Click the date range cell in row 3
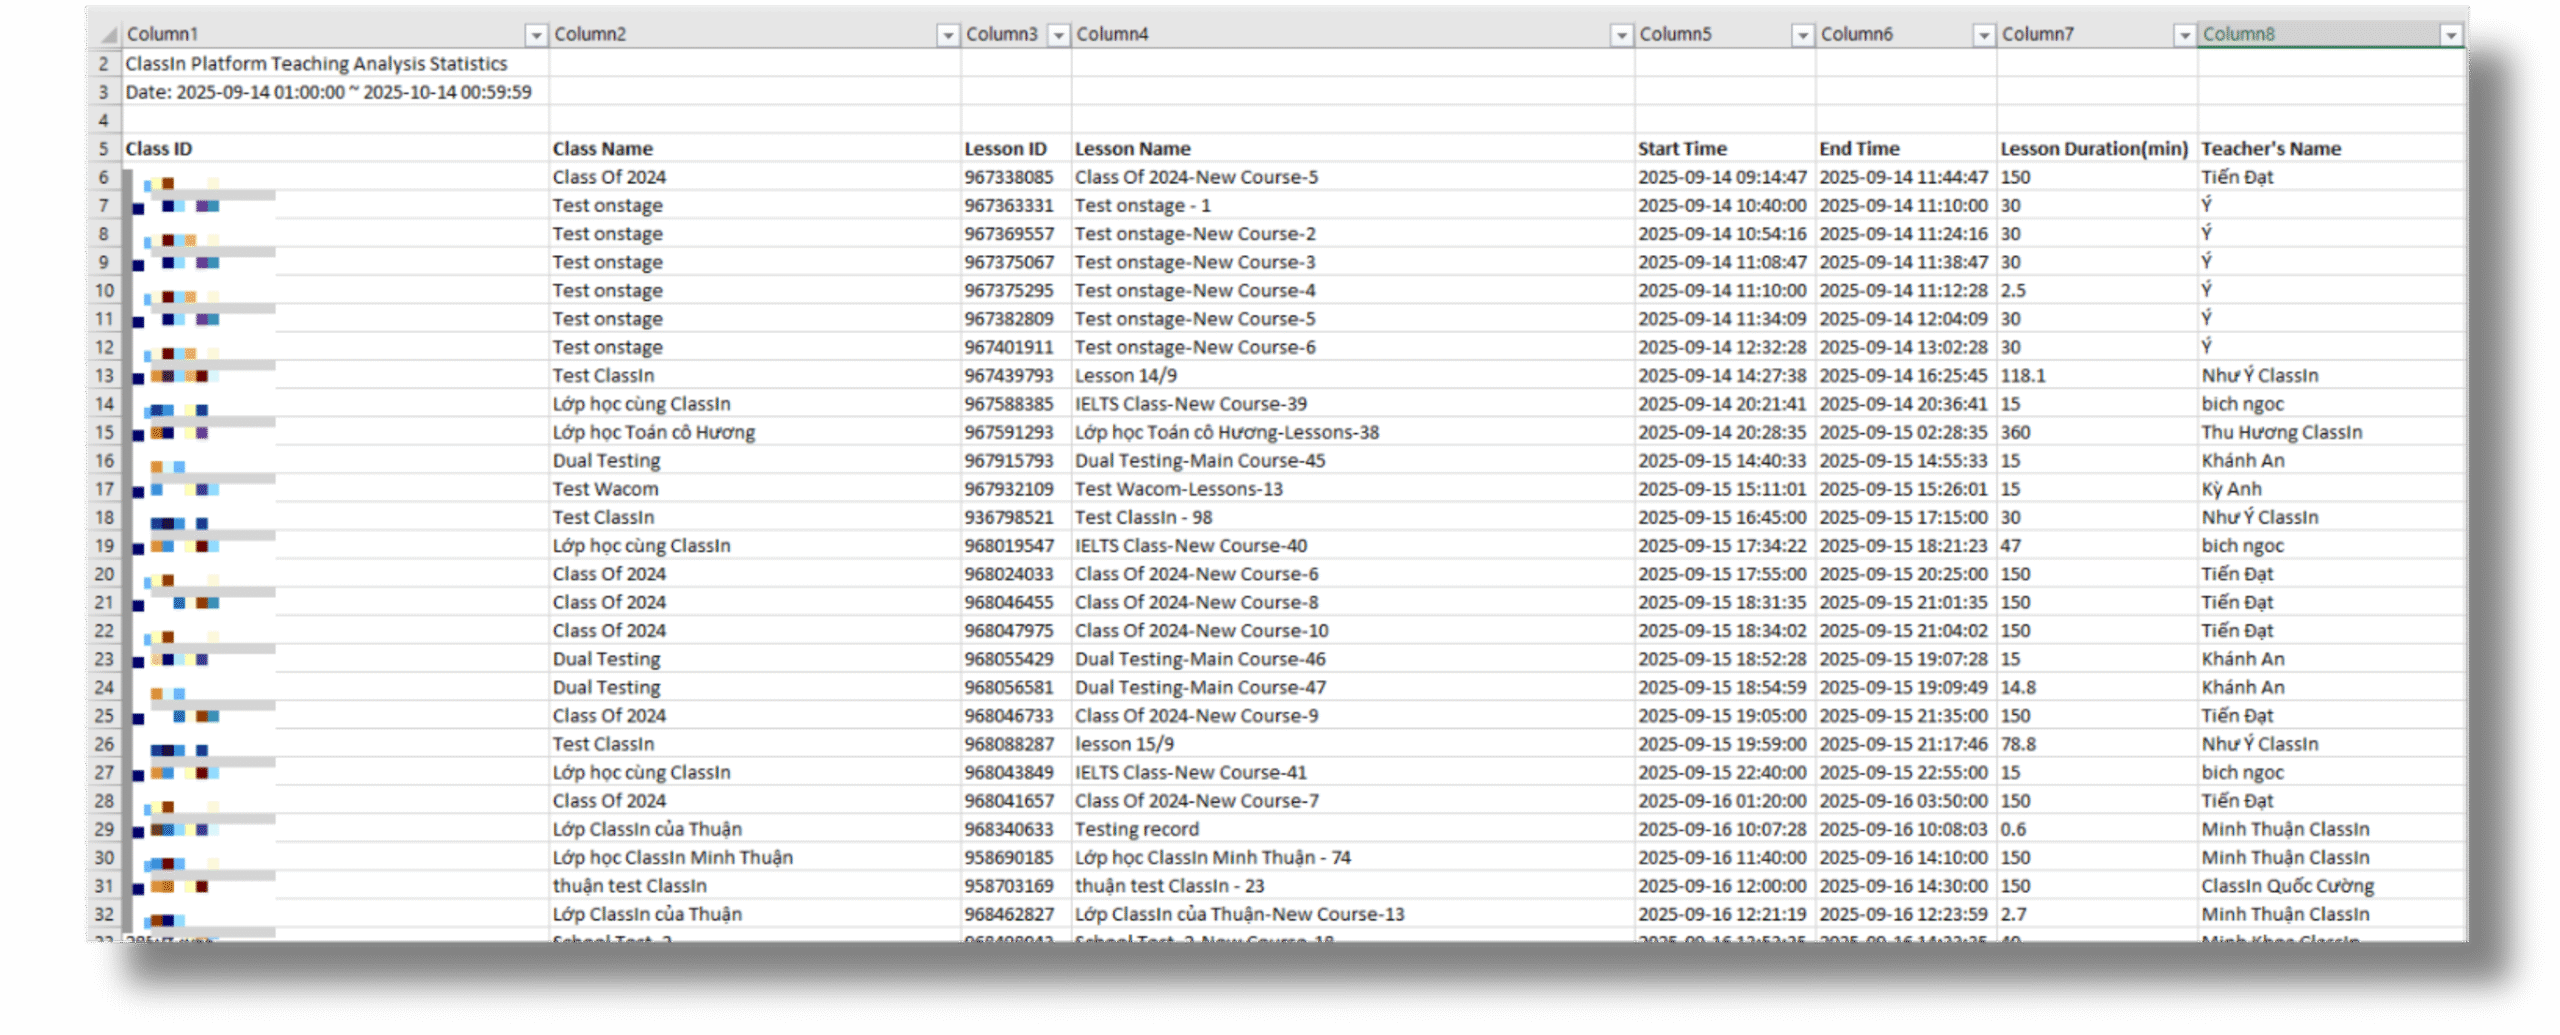Image resolution: width=2560 pixels, height=1035 pixels. [328, 92]
